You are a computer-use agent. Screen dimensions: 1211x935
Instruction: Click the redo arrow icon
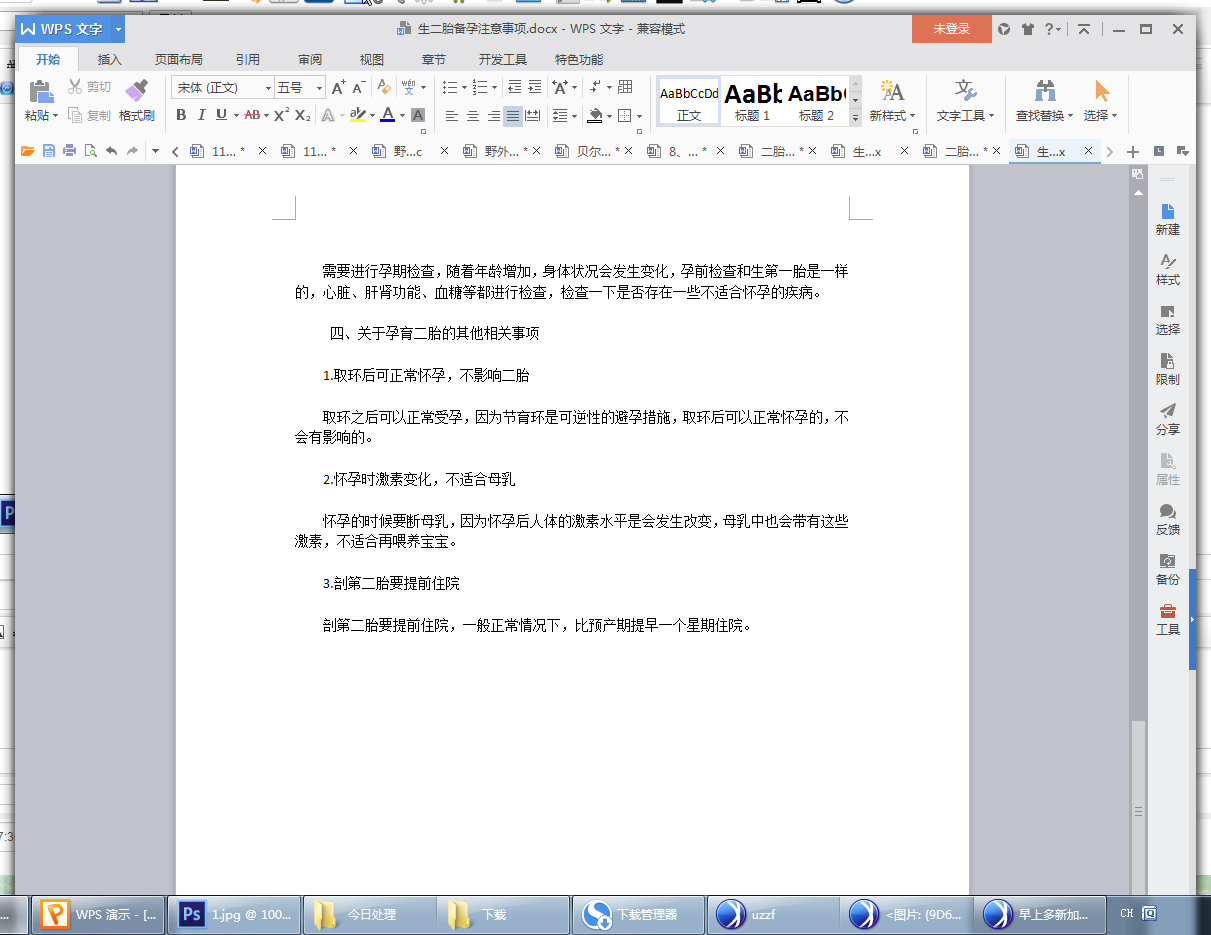coord(132,151)
